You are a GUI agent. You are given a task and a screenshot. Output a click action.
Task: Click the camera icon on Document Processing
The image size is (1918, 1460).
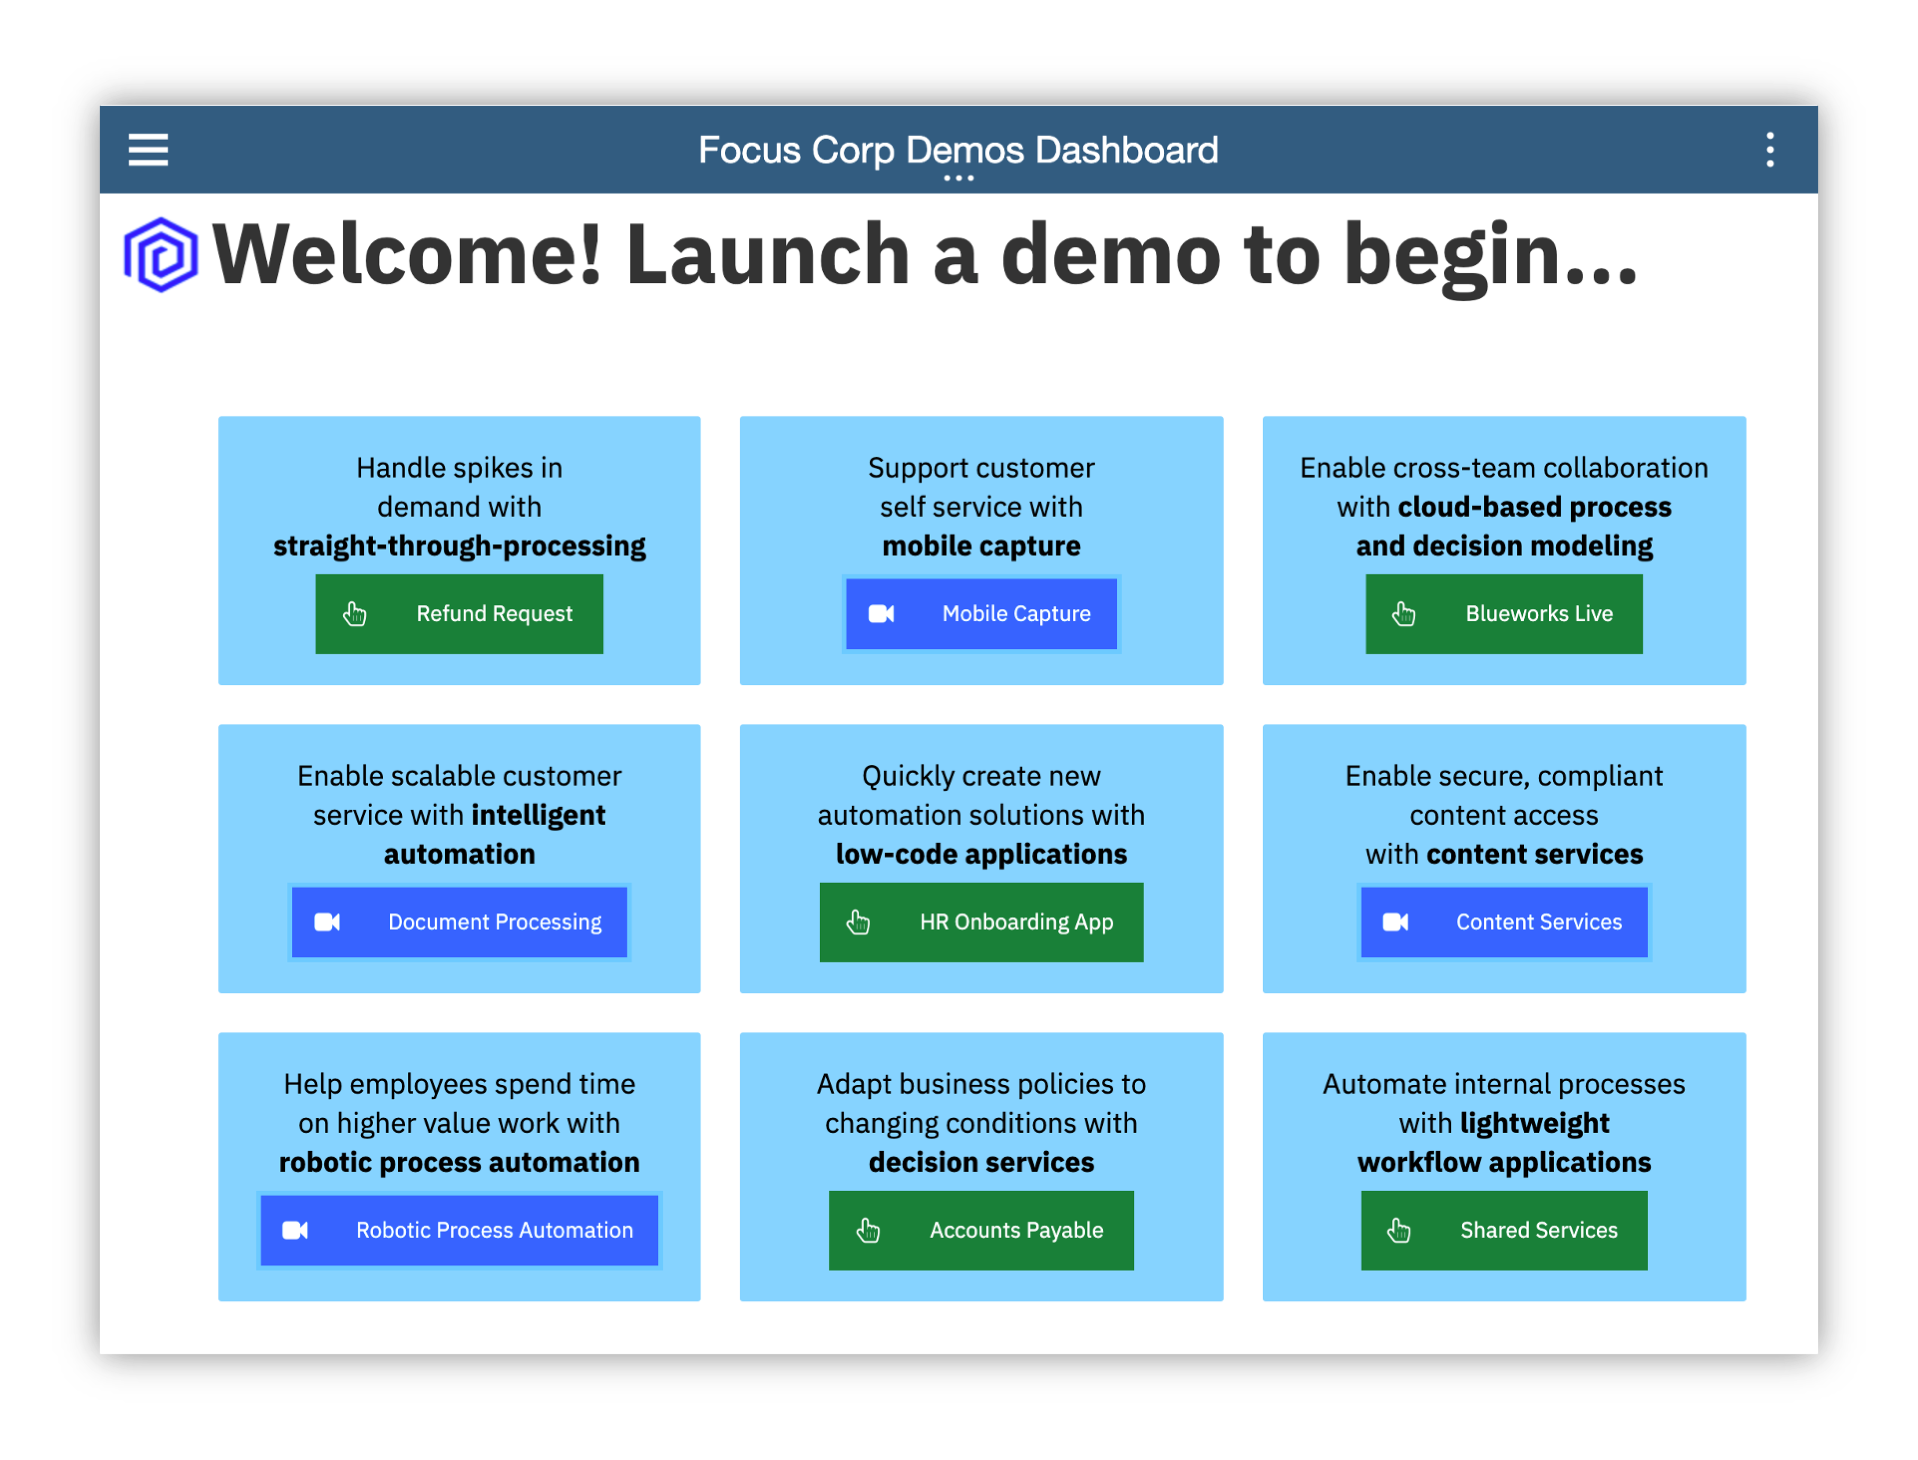[x=328, y=921]
